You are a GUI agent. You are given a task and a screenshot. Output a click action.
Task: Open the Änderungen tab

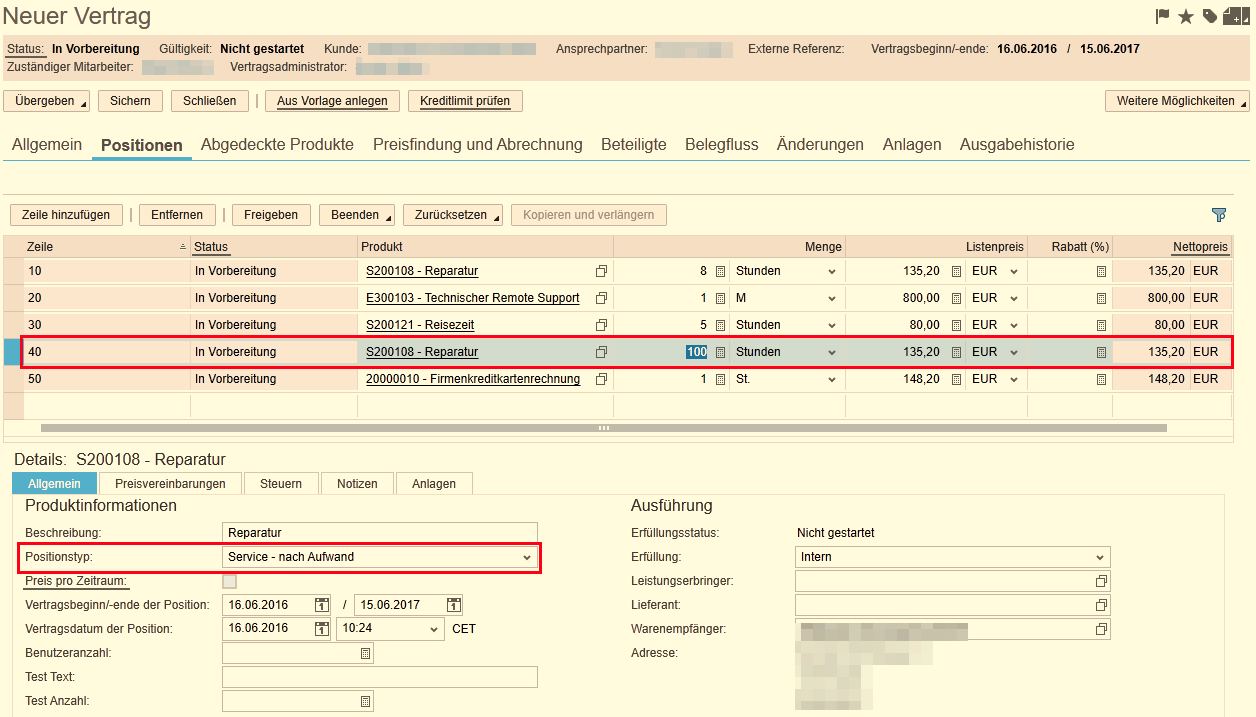point(820,144)
